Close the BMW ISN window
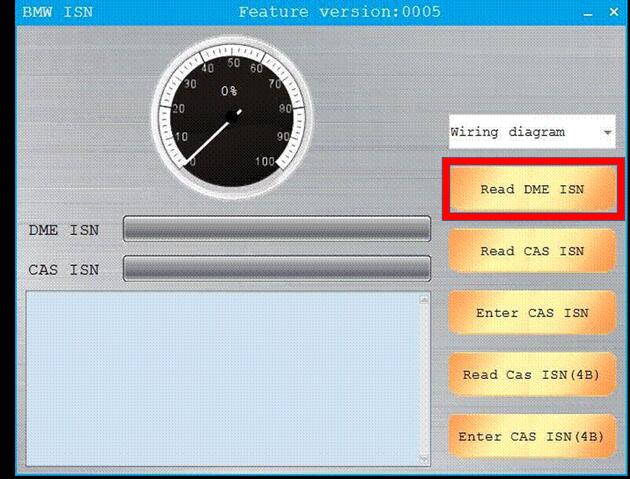The height and width of the screenshot is (479, 630). tap(614, 12)
